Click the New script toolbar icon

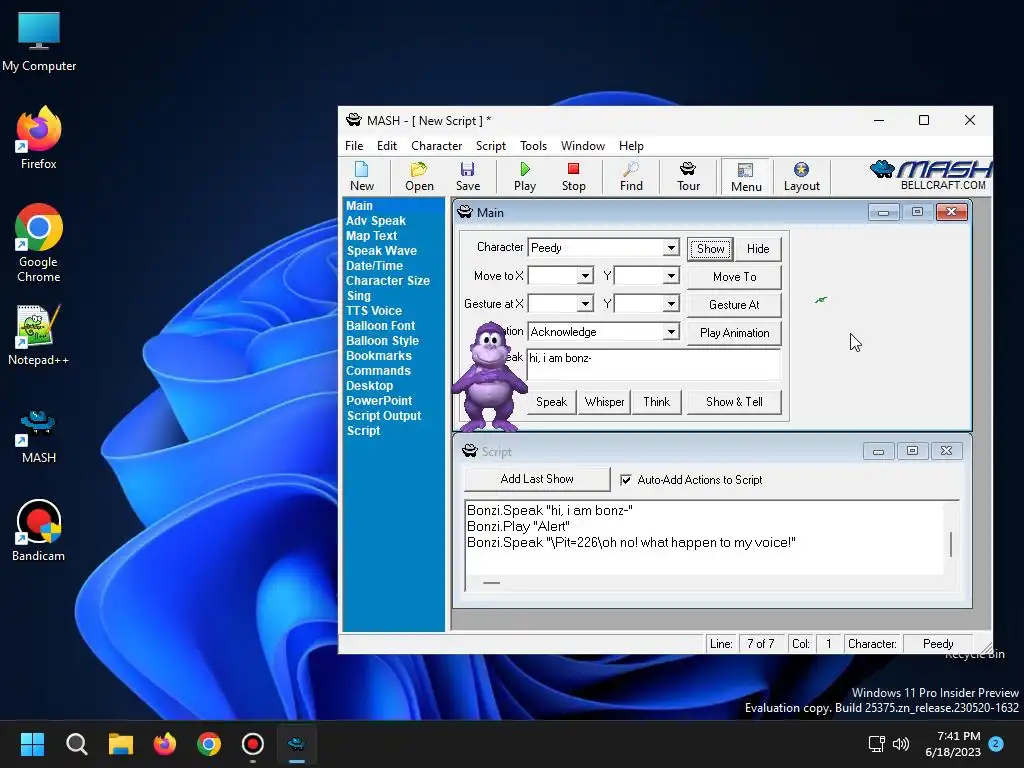pos(362,177)
